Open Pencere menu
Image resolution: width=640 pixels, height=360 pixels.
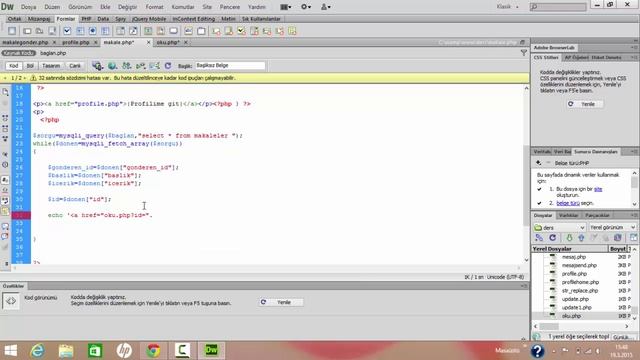230,7
